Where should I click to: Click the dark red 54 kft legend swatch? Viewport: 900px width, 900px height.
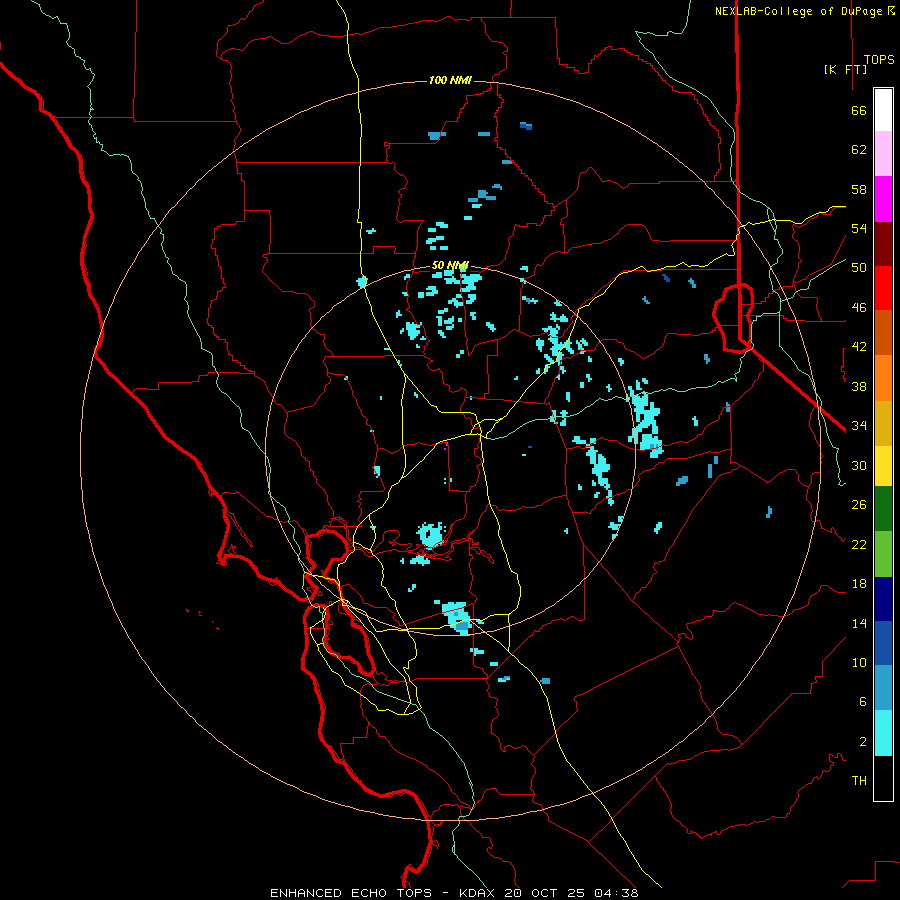[883, 243]
